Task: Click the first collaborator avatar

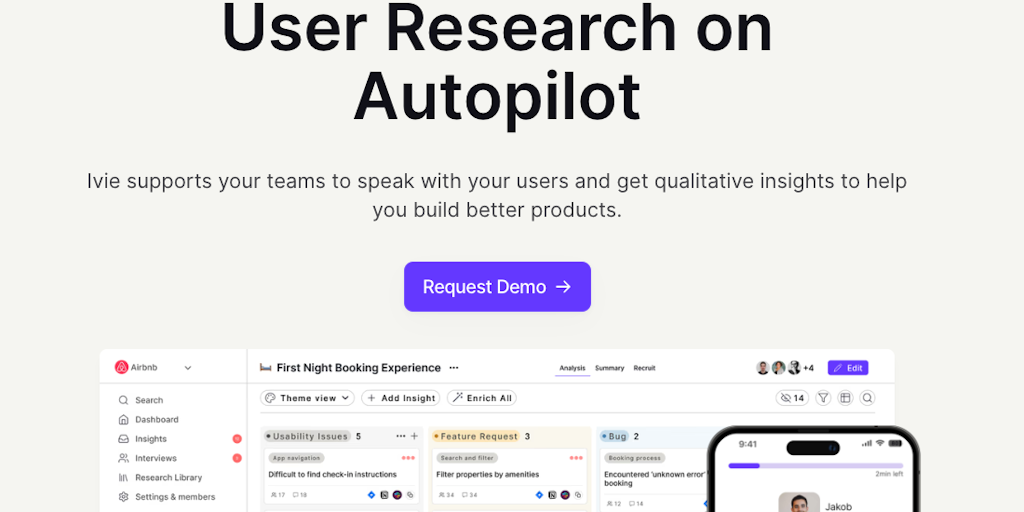Action: tap(763, 368)
